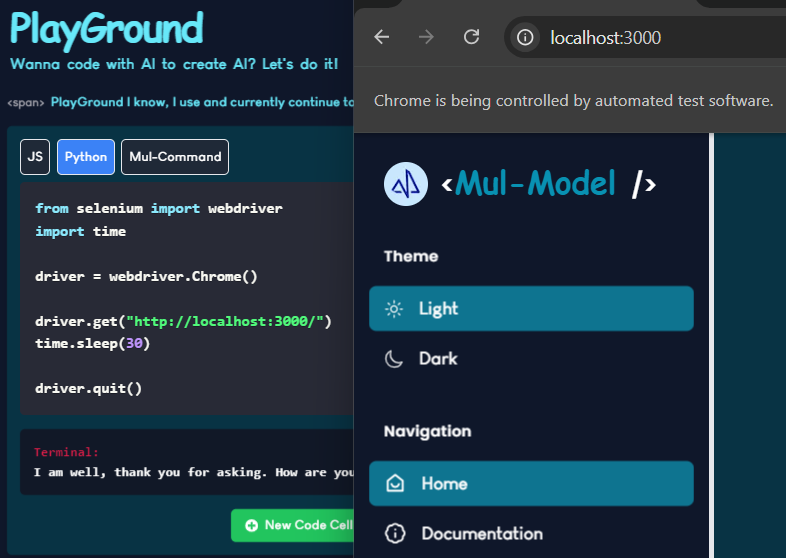This screenshot has height=558, width=786.
Task: Switch to the JS tab in PlayGround
Action: pos(35,157)
